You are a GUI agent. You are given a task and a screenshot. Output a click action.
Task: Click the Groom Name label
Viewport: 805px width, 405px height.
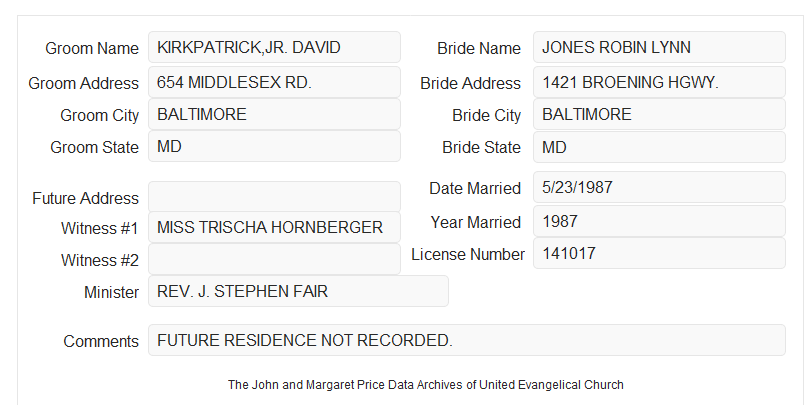pyautogui.click(x=92, y=48)
